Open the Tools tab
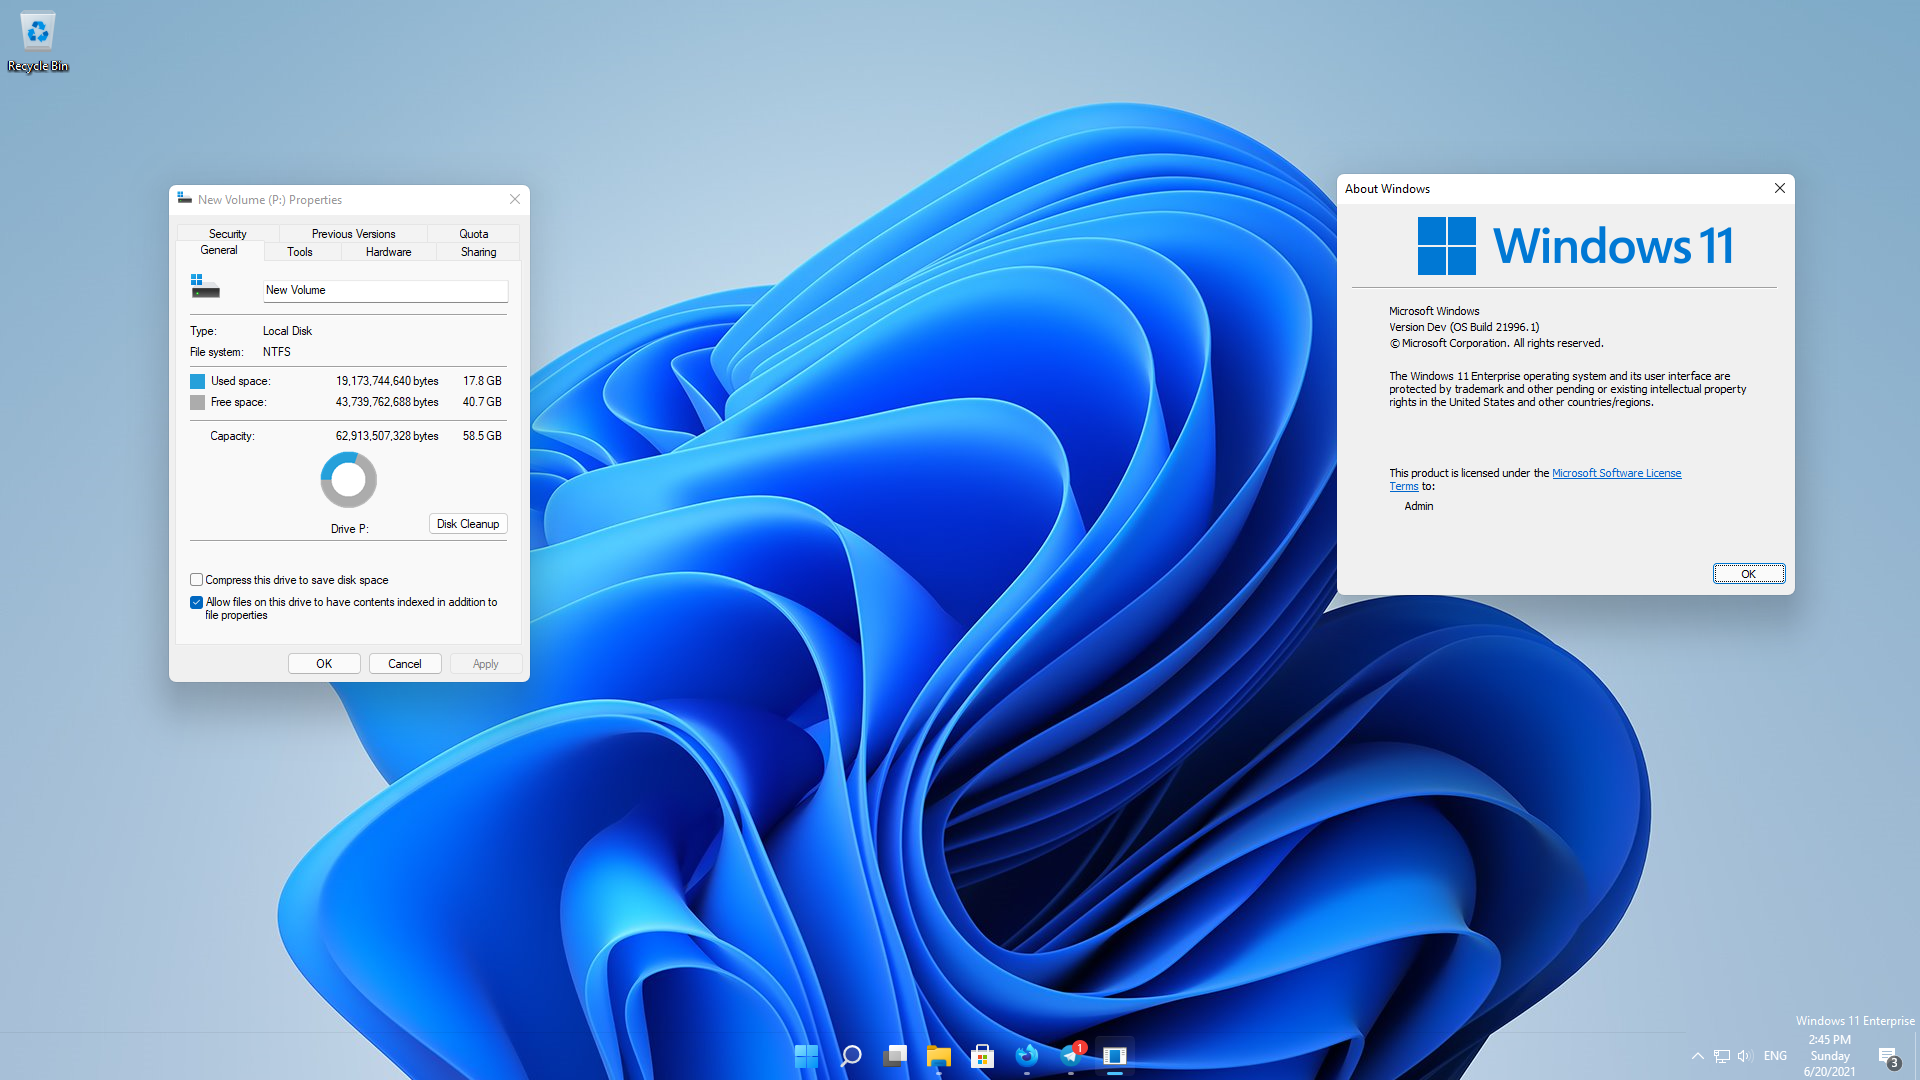This screenshot has width=1920, height=1080. pos(300,252)
